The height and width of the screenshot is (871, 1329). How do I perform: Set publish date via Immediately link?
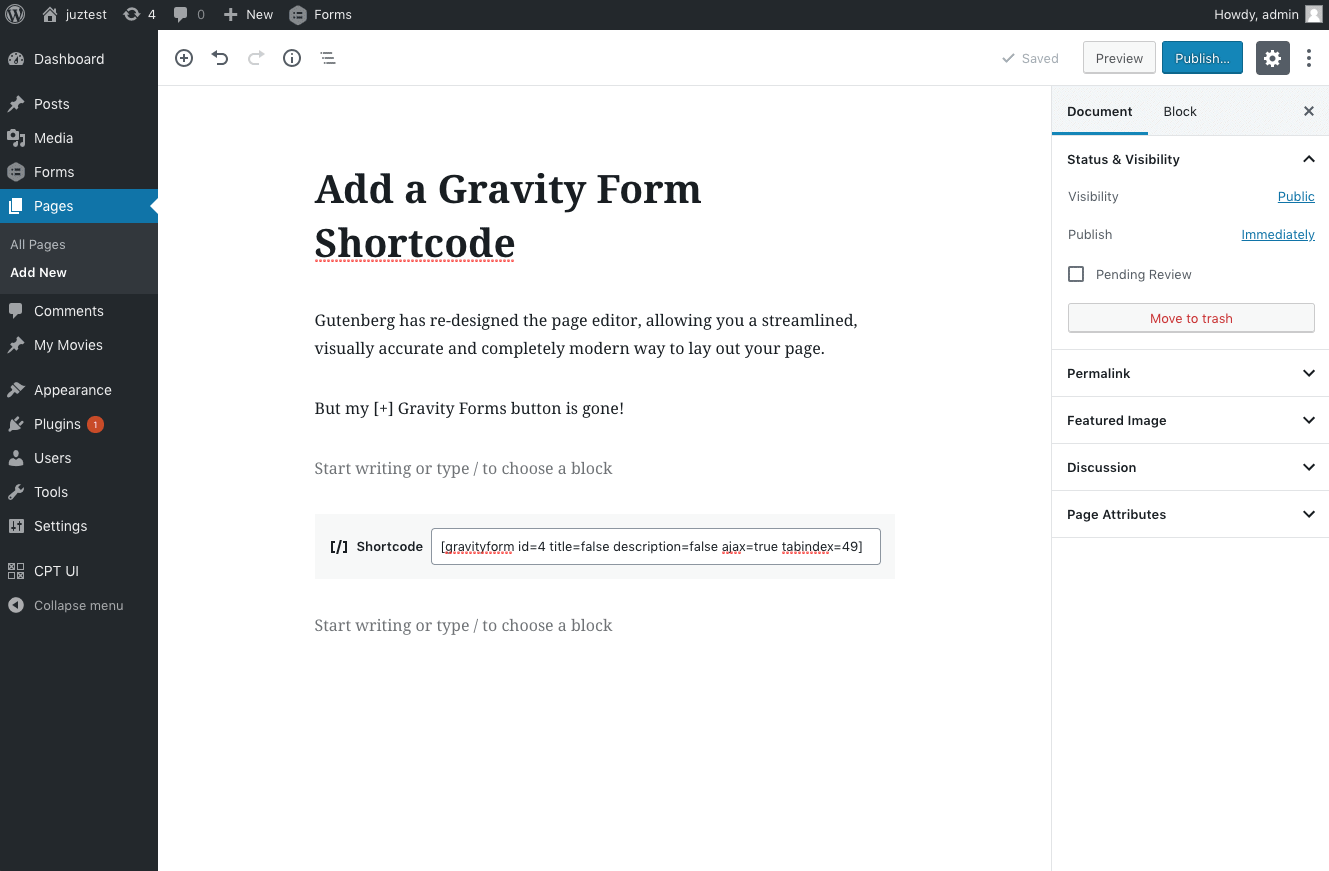pyautogui.click(x=1278, y=235)
